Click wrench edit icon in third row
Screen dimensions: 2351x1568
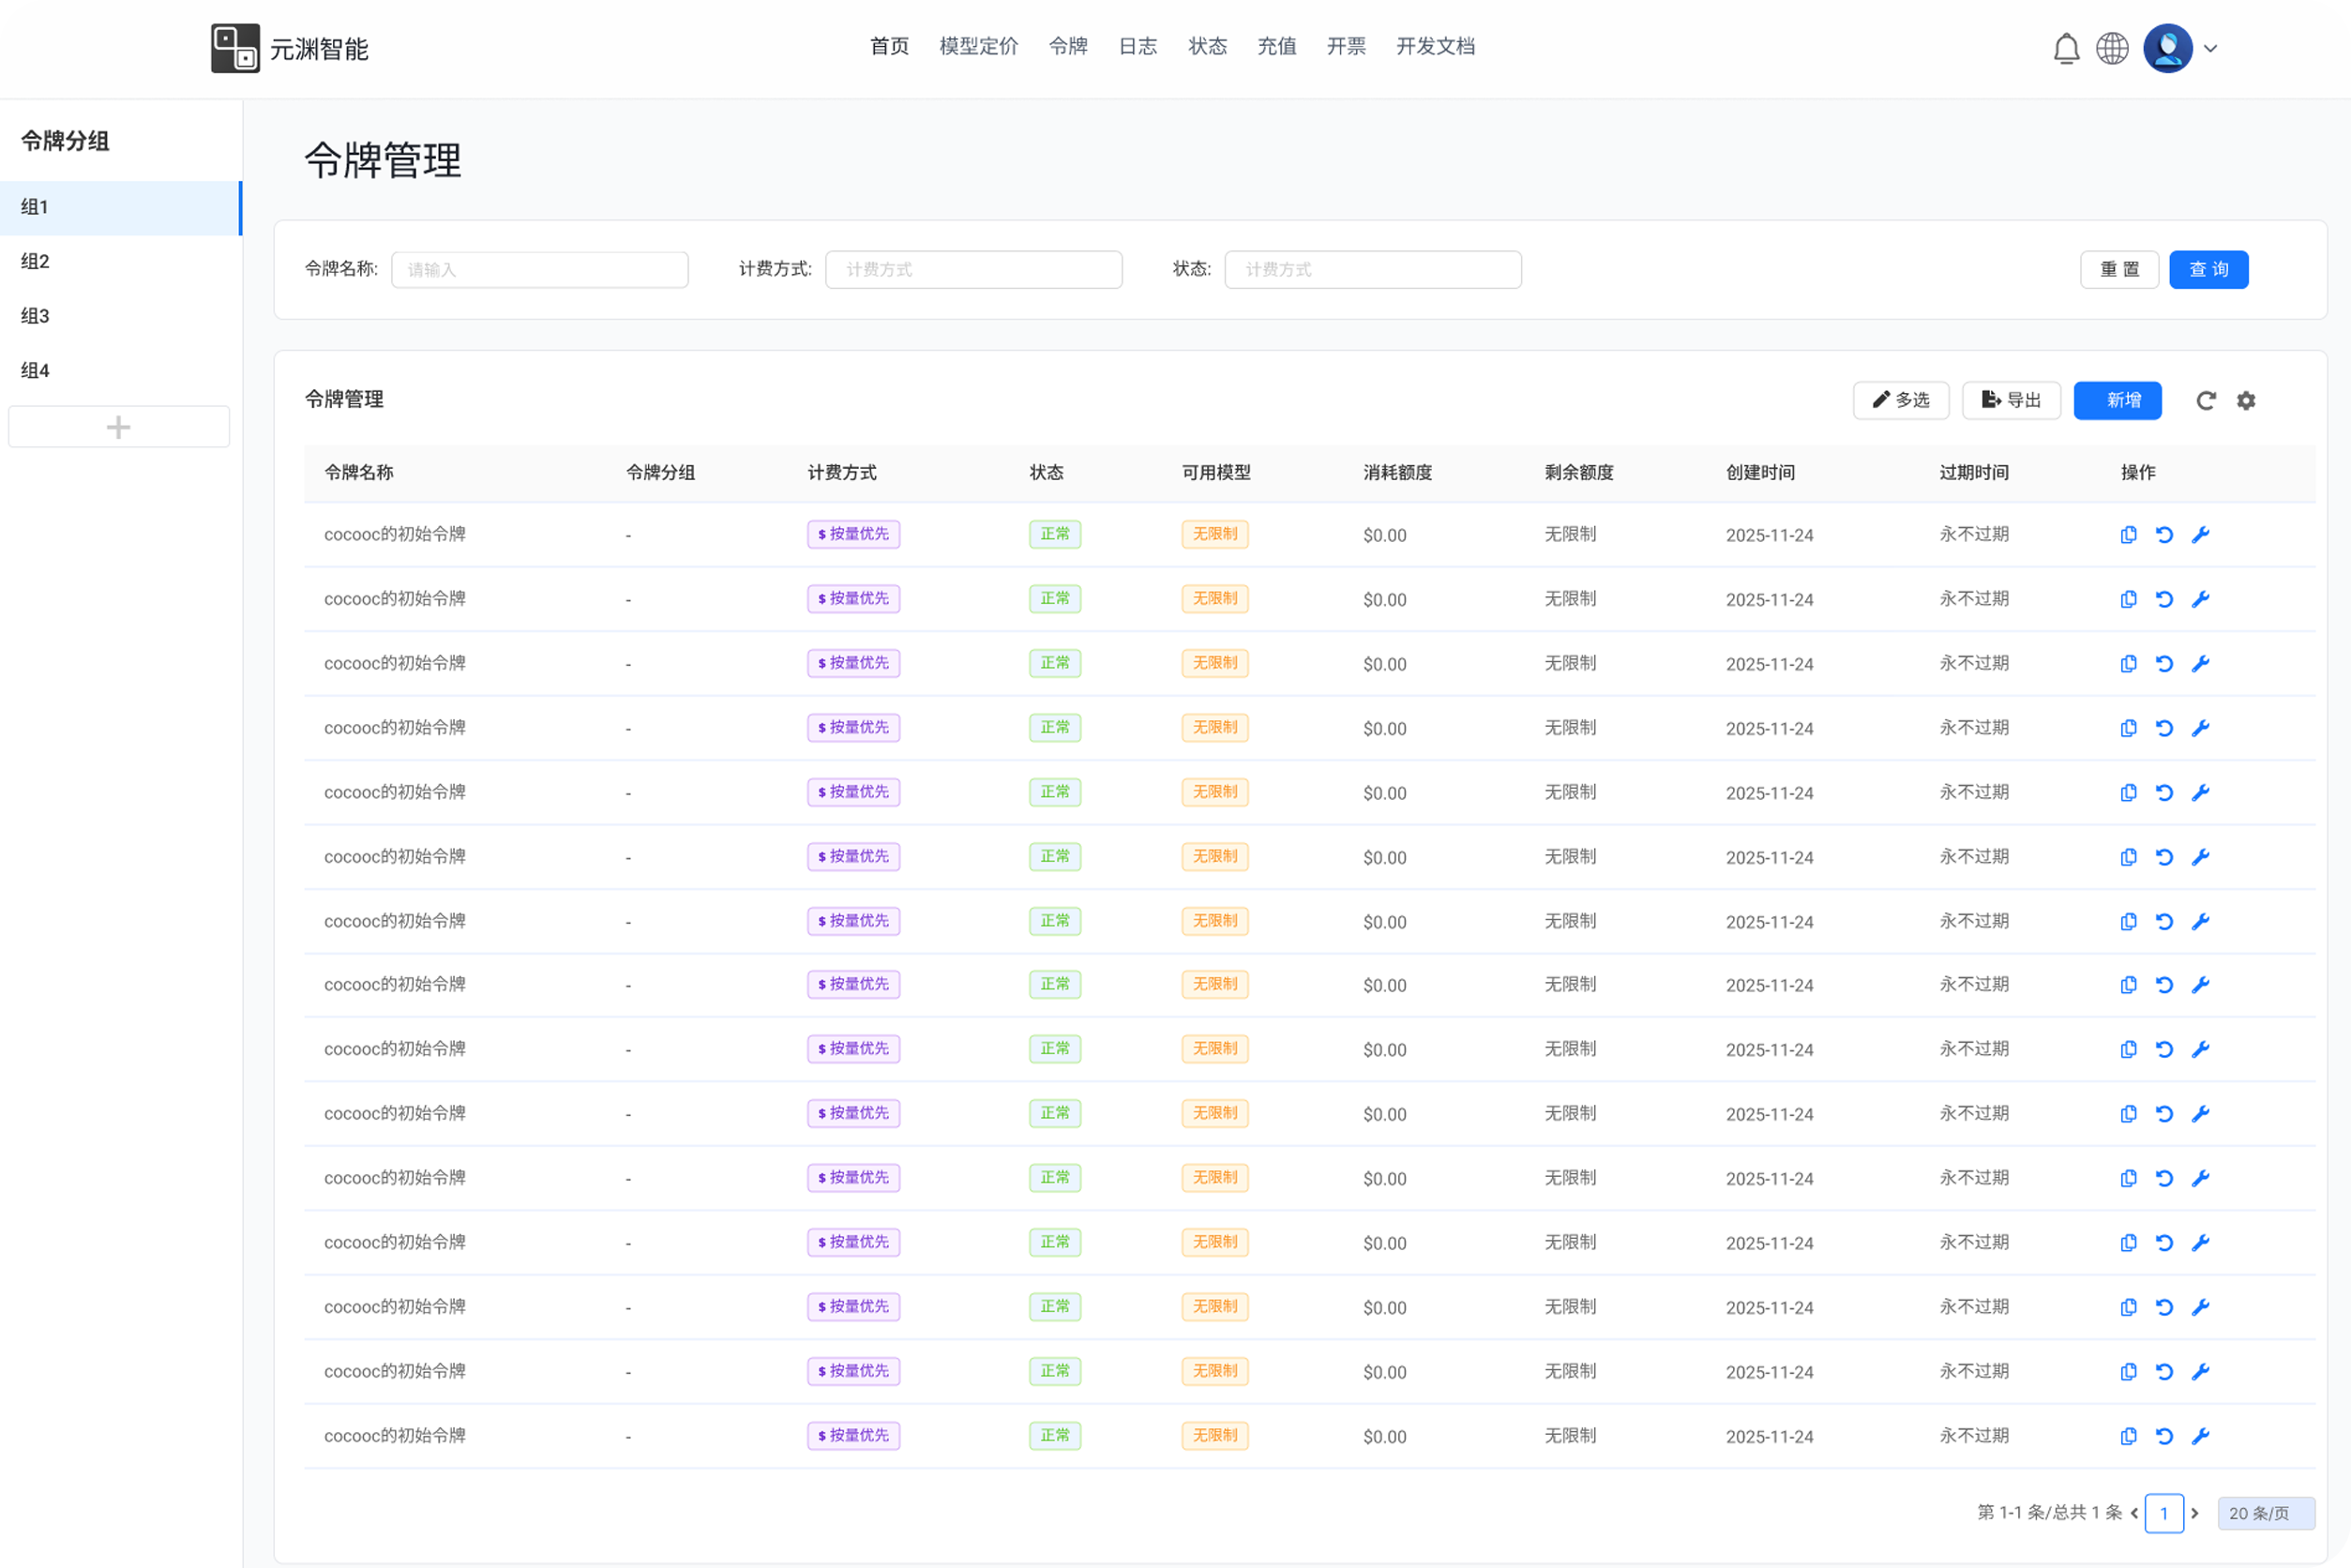tap(2200, 664)
